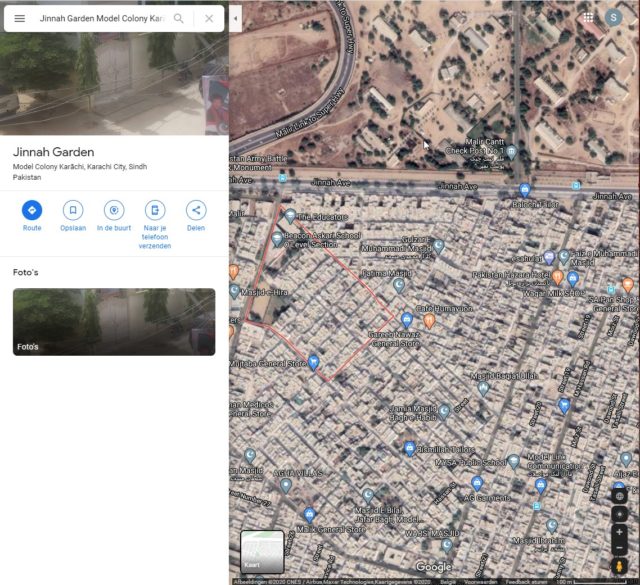Save the place with Opslaan icon

point(73,210)
